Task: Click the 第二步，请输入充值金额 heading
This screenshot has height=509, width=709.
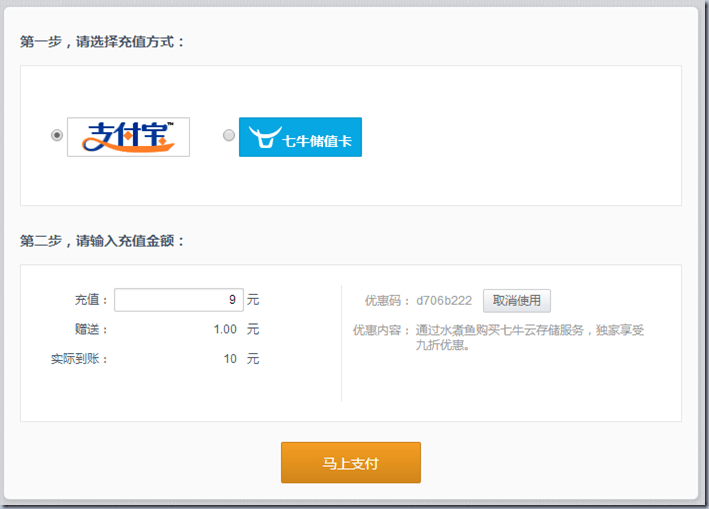Action: (x=102, y=241)
